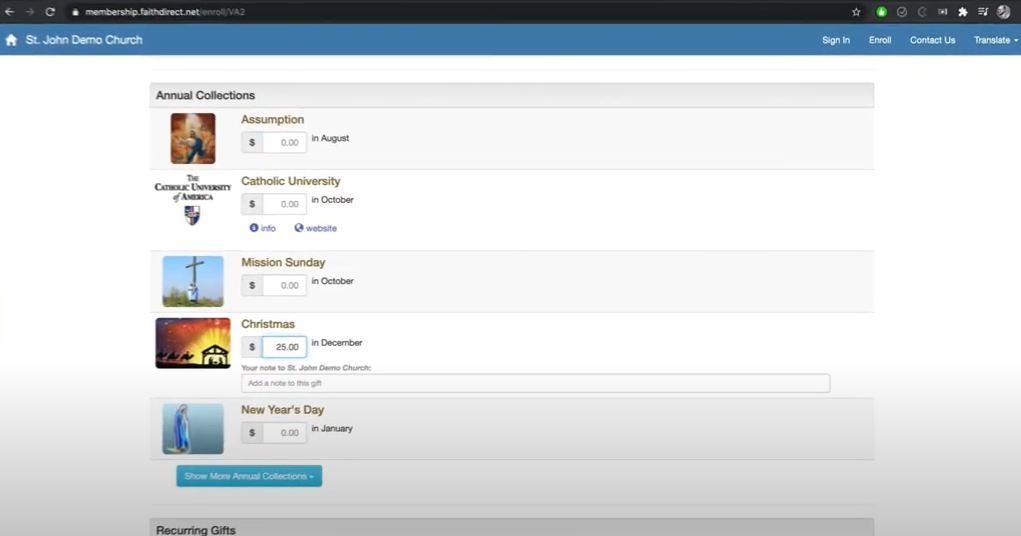Click the New Year's Day collection title
This screenshot has height=536, width=1021.
pos(283,410)
